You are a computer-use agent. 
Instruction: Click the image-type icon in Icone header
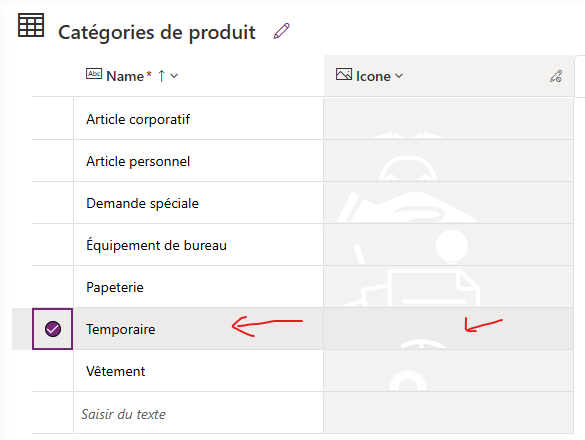coord(344,74)
